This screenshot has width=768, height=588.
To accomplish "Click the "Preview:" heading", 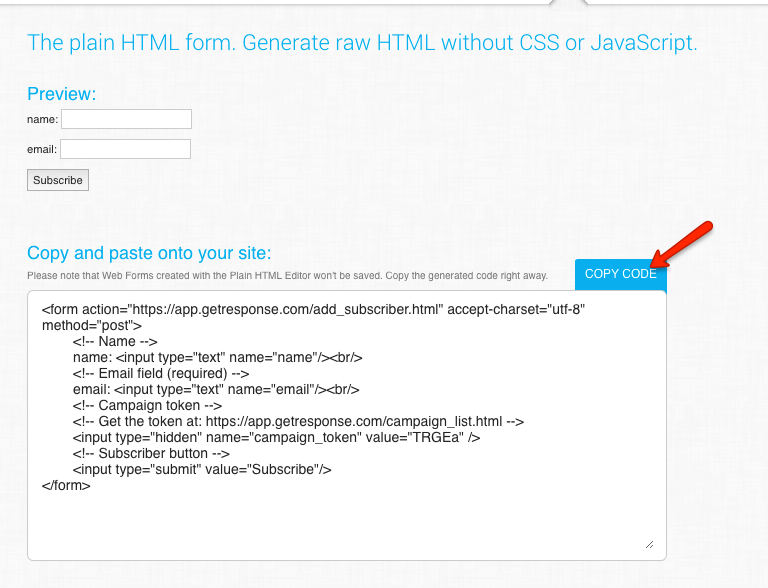I will pos(61,94).
